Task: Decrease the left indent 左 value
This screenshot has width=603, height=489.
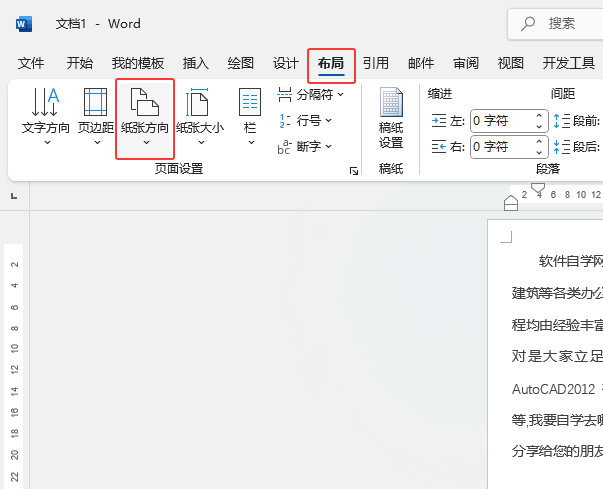Action: click(x=539, y=126)
